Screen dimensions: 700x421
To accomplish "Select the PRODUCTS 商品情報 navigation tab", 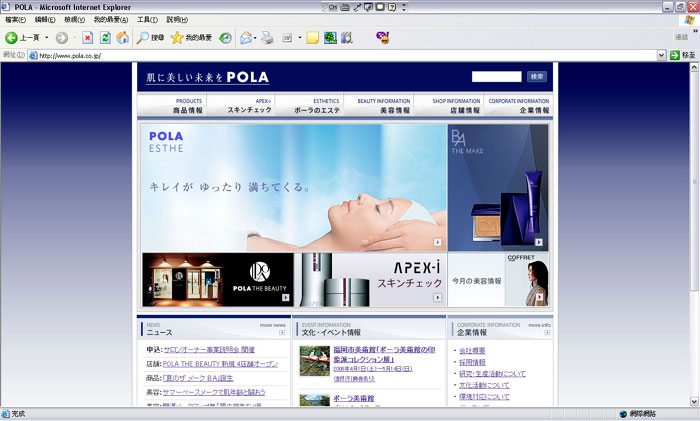I will [172, 106].
